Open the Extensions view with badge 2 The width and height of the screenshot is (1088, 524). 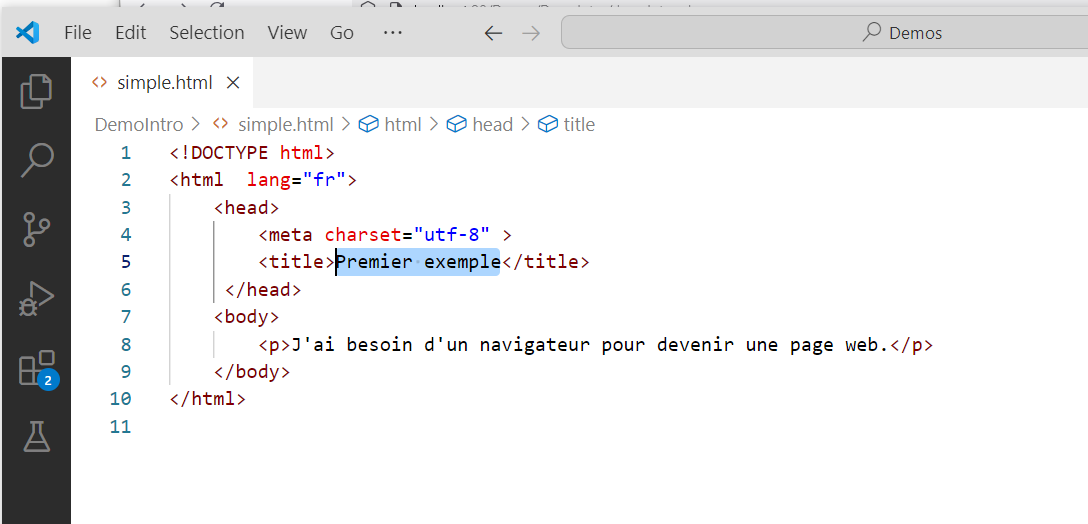(x=37, y=369)
